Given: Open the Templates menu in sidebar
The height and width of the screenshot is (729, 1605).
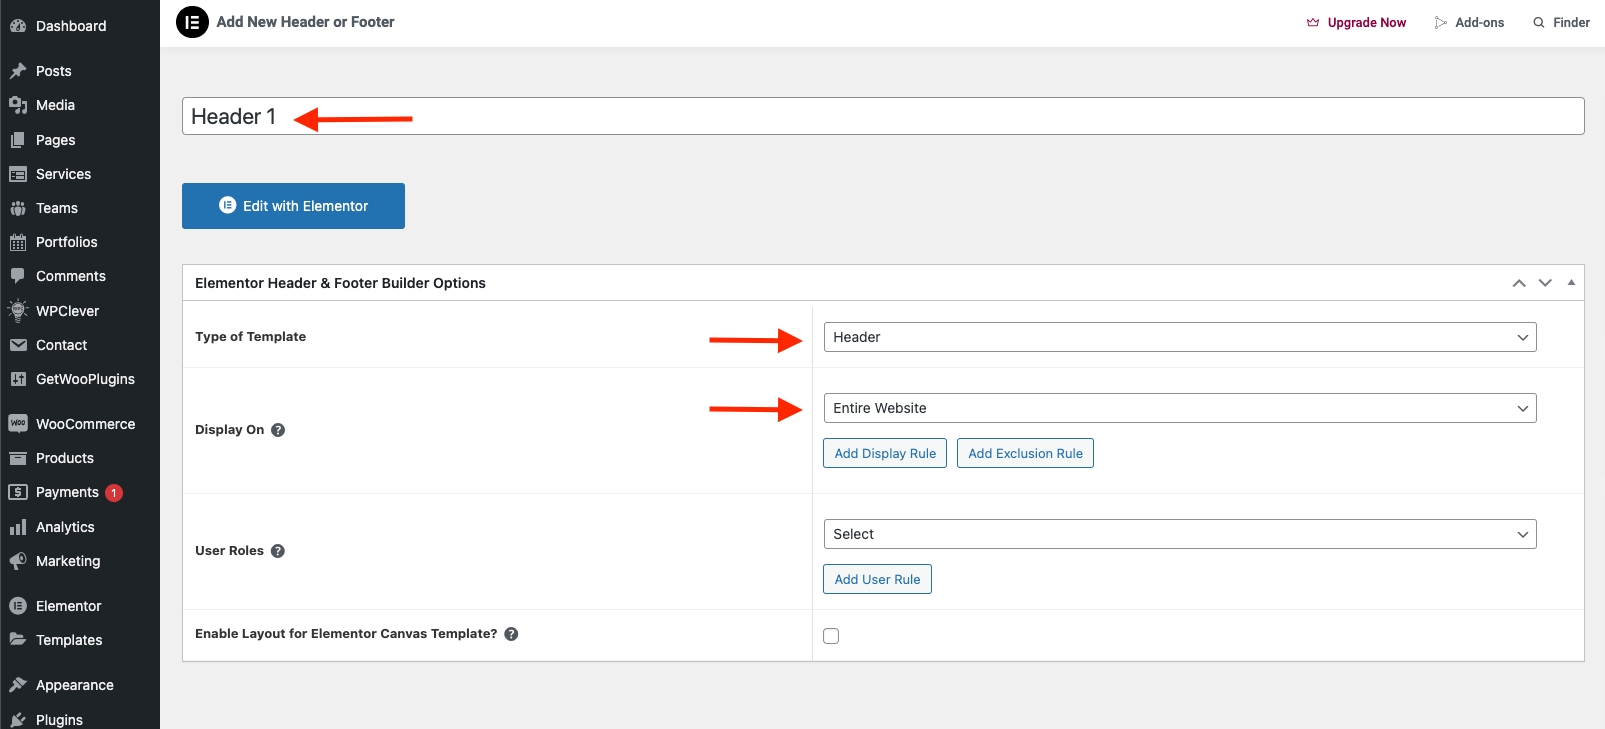Looking at the screenshot, I should tap(69, 640).
